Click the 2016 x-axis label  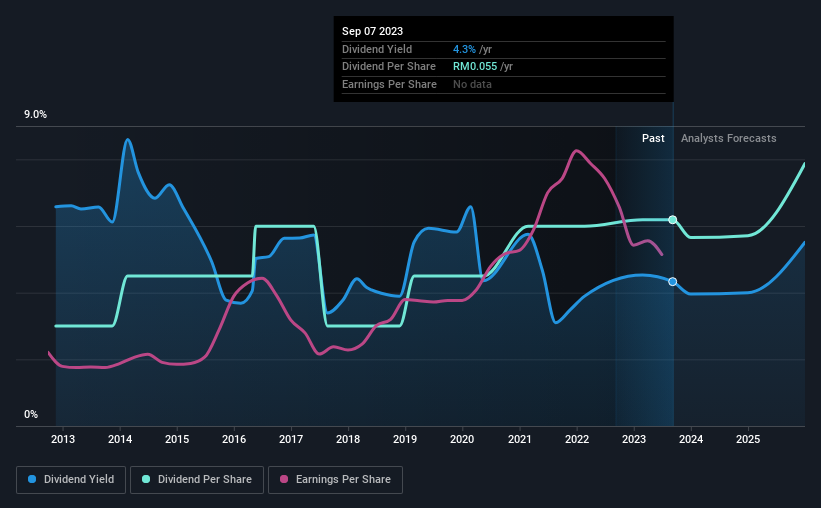pos(234,439)
